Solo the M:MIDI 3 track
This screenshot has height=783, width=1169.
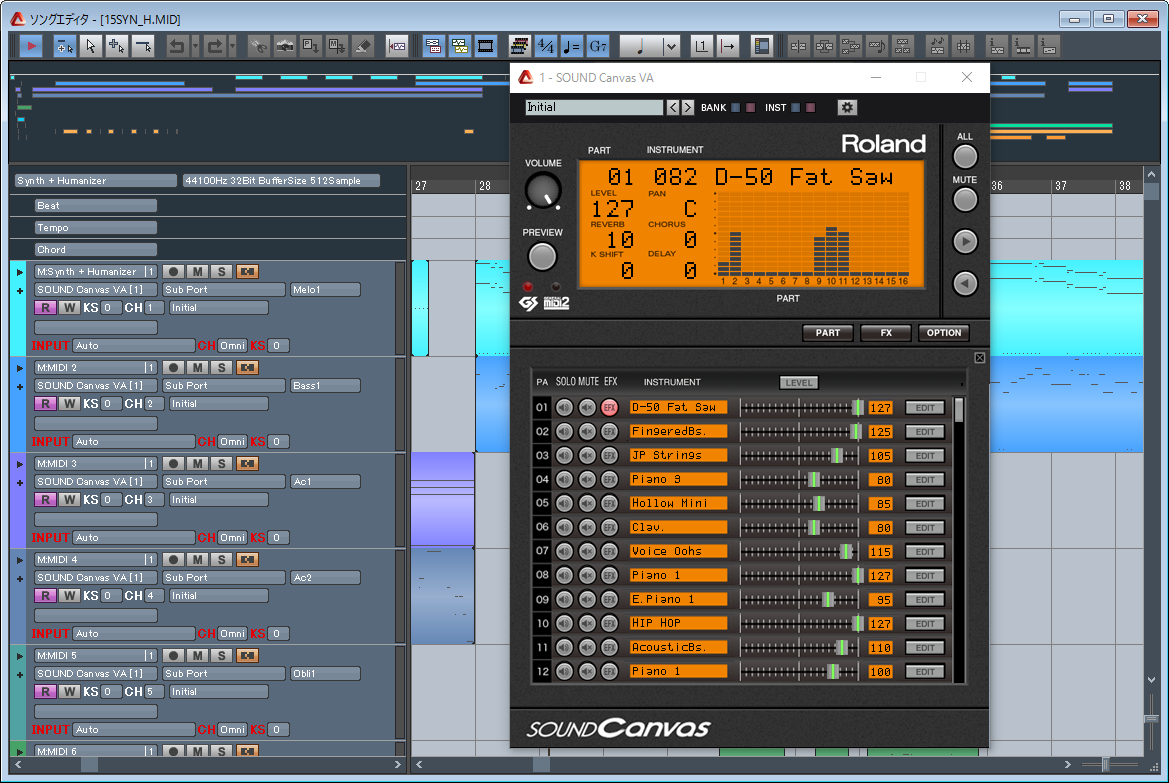coord(221,464)
